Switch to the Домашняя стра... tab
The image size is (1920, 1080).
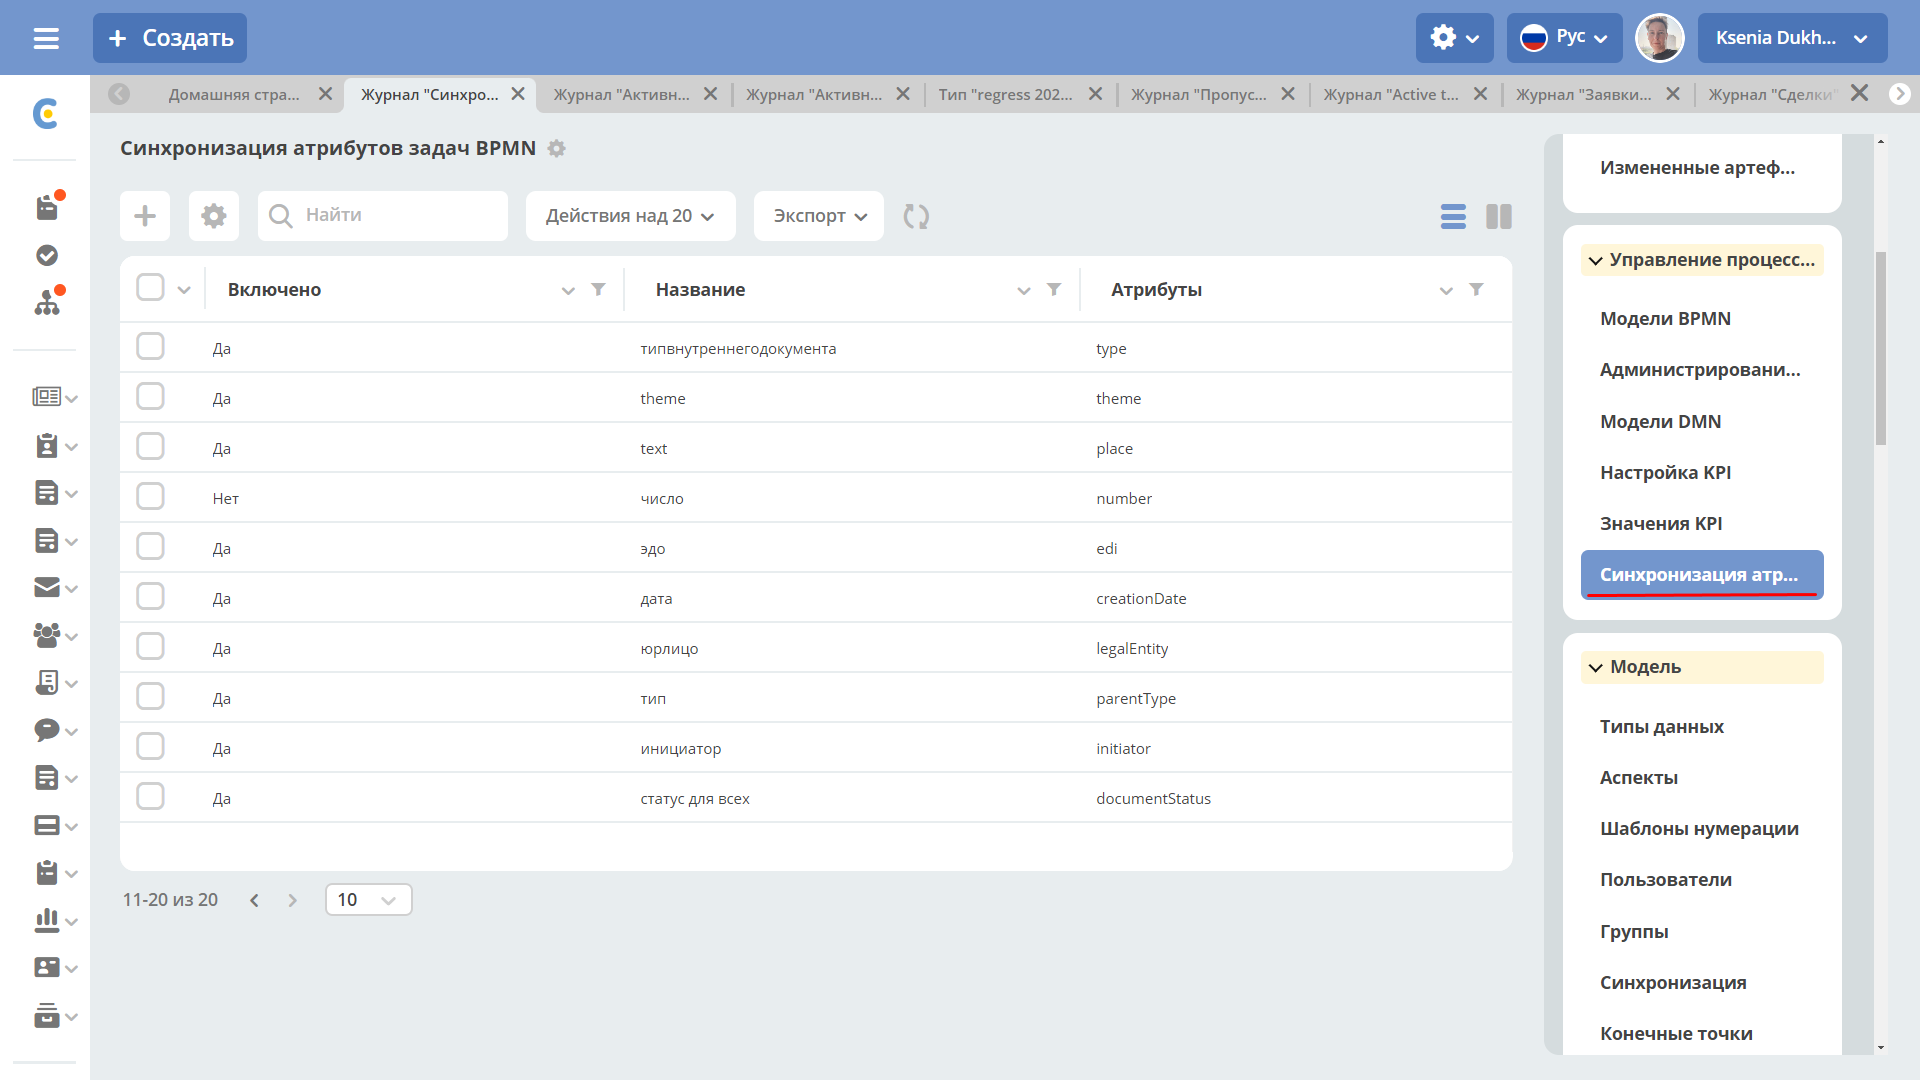coord(234,94)
